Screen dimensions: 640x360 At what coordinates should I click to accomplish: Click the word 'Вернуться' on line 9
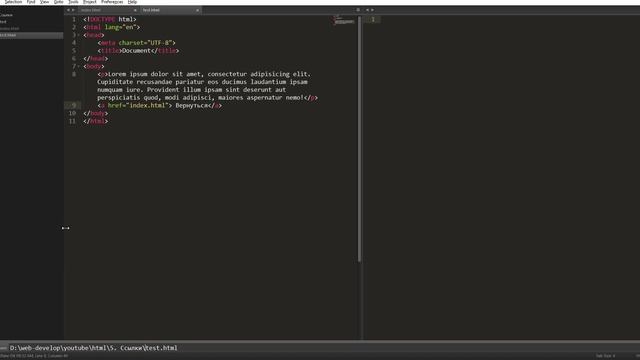(x=191, y=105)
